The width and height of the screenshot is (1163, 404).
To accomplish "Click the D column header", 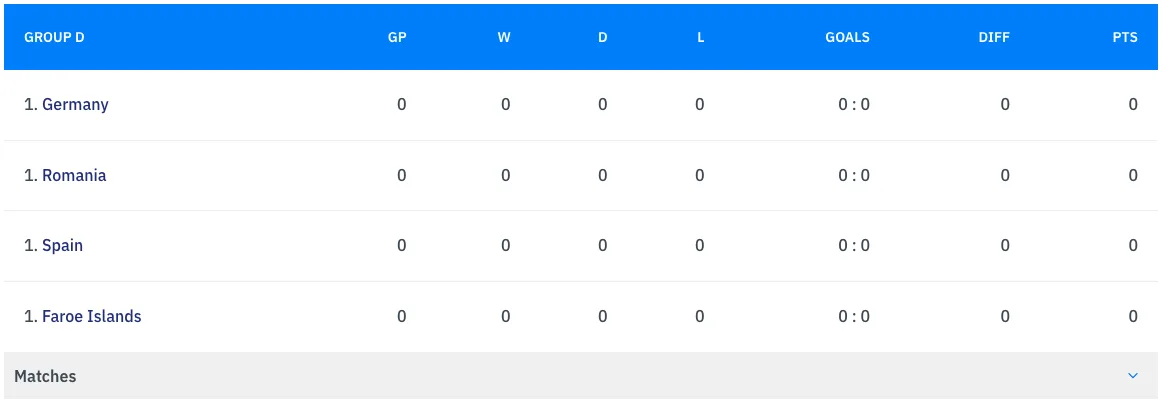I will pos(602,37).
